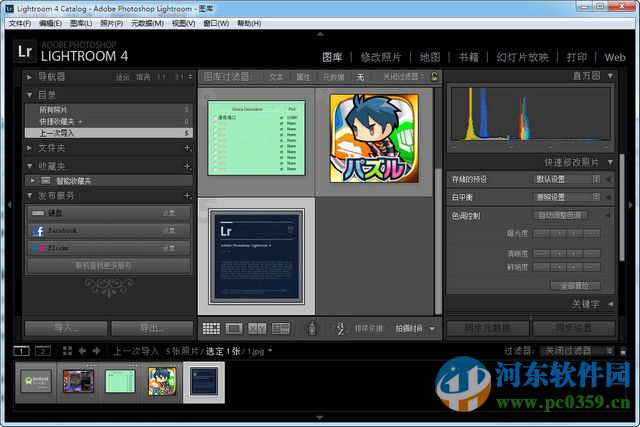This screenshot has height=427, width=640.
Task: Collapse the 直方图 histogram panel
Action: (610, 76)
